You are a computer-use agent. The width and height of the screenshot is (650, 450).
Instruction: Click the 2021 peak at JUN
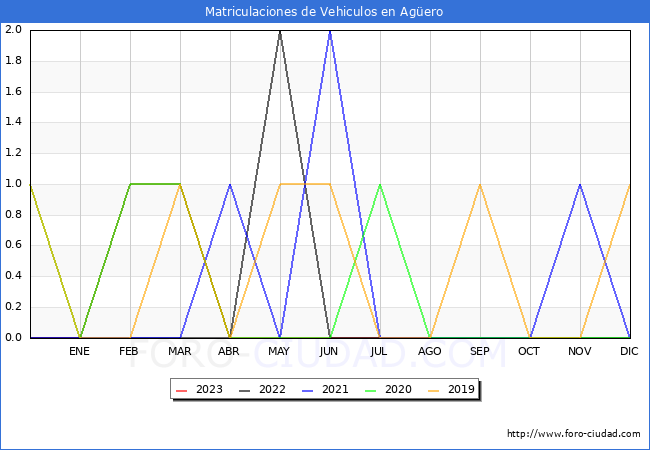click(330, 31)
